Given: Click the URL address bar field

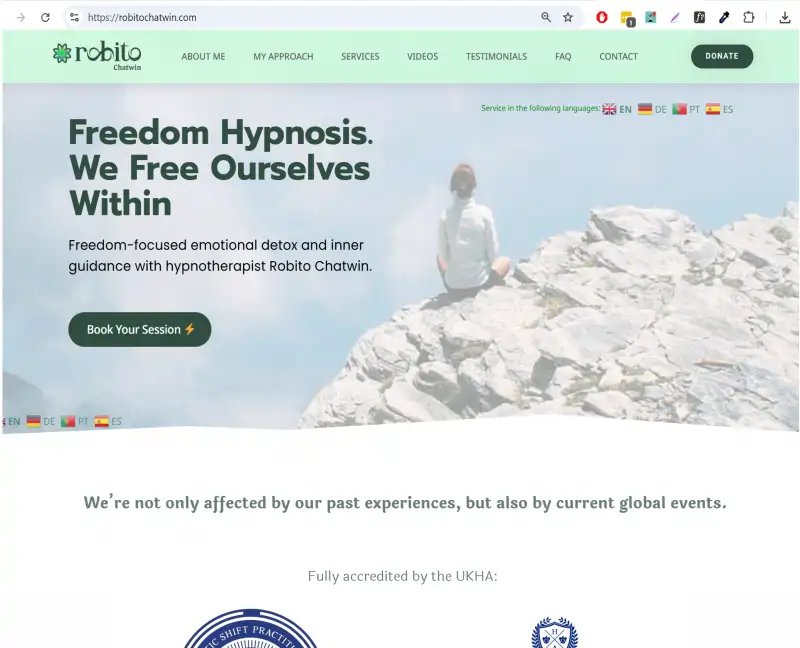Looking at the screenshot, I should click(306, 17).
